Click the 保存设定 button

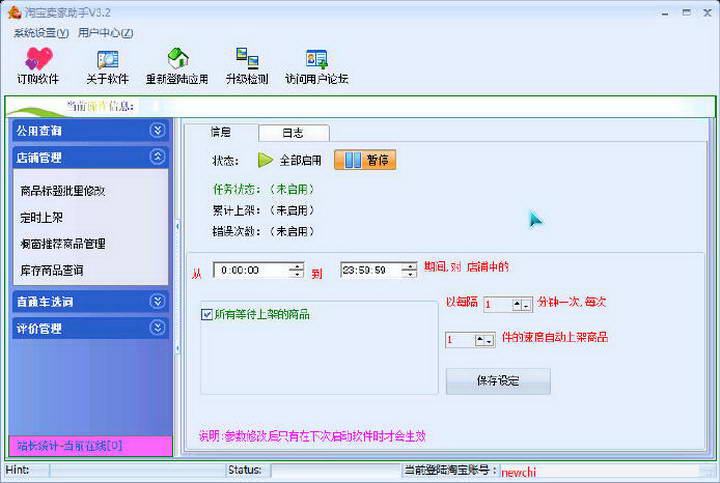(497, 381)
